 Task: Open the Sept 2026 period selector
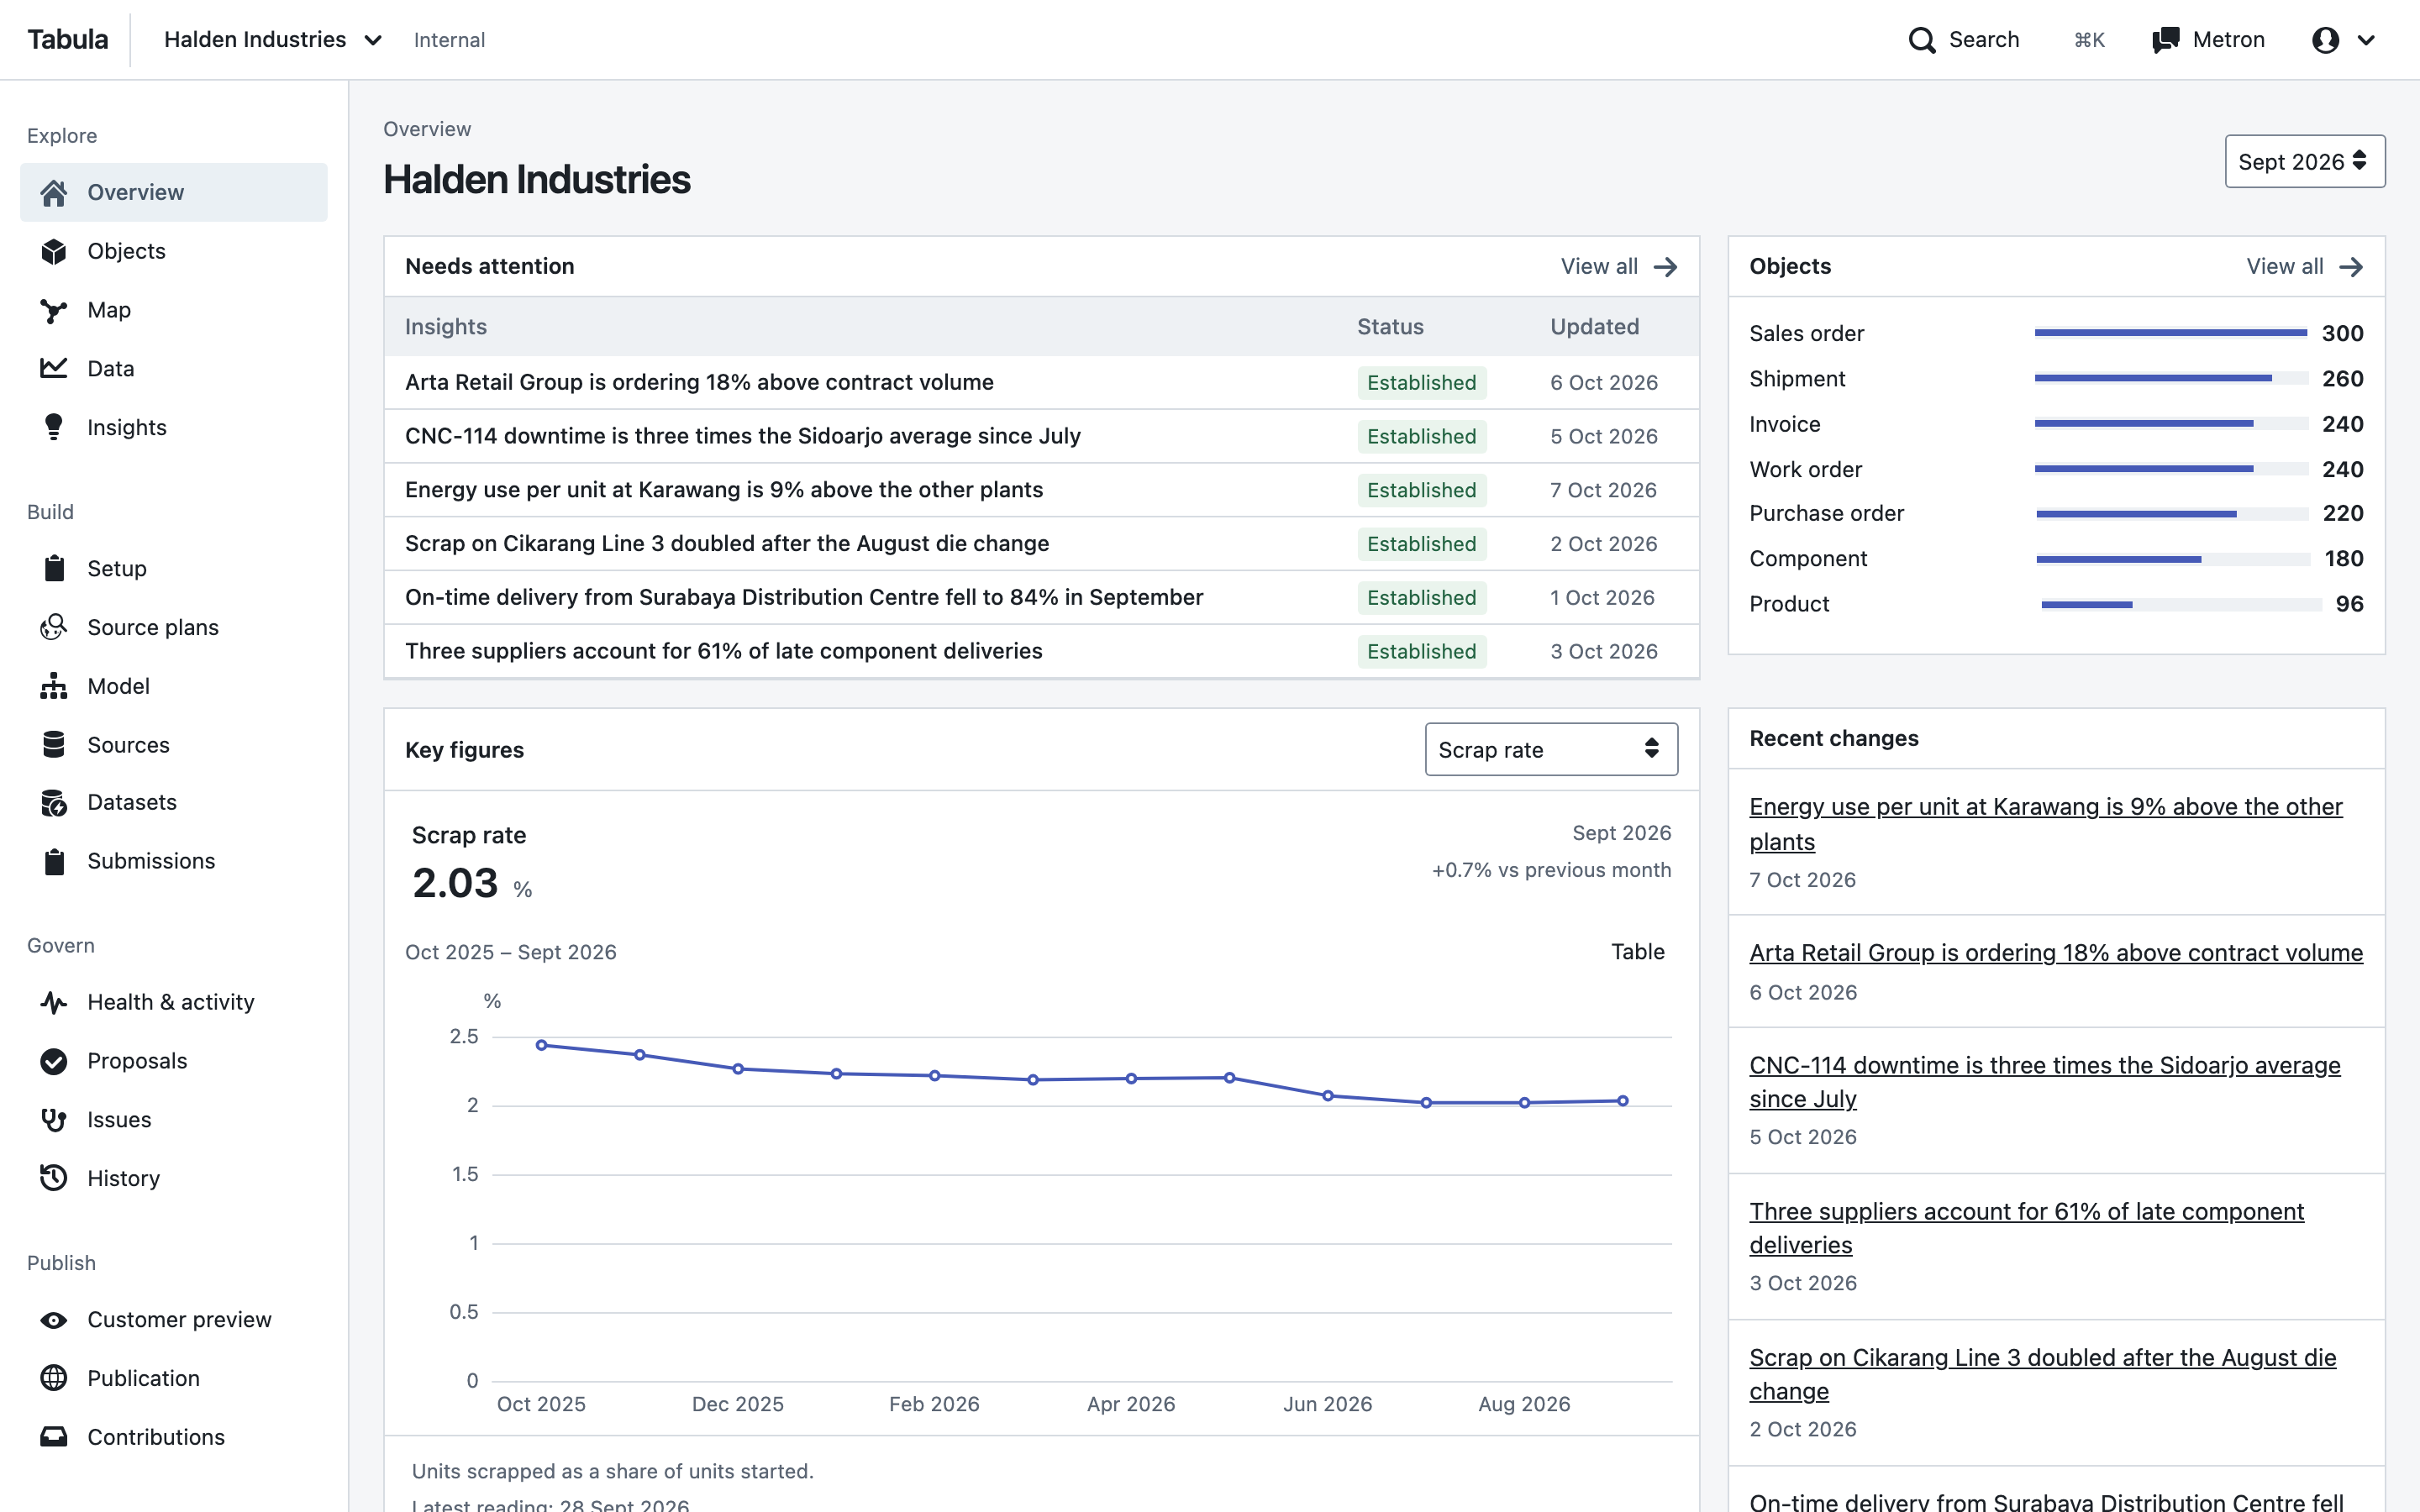tap(2304, 161)
